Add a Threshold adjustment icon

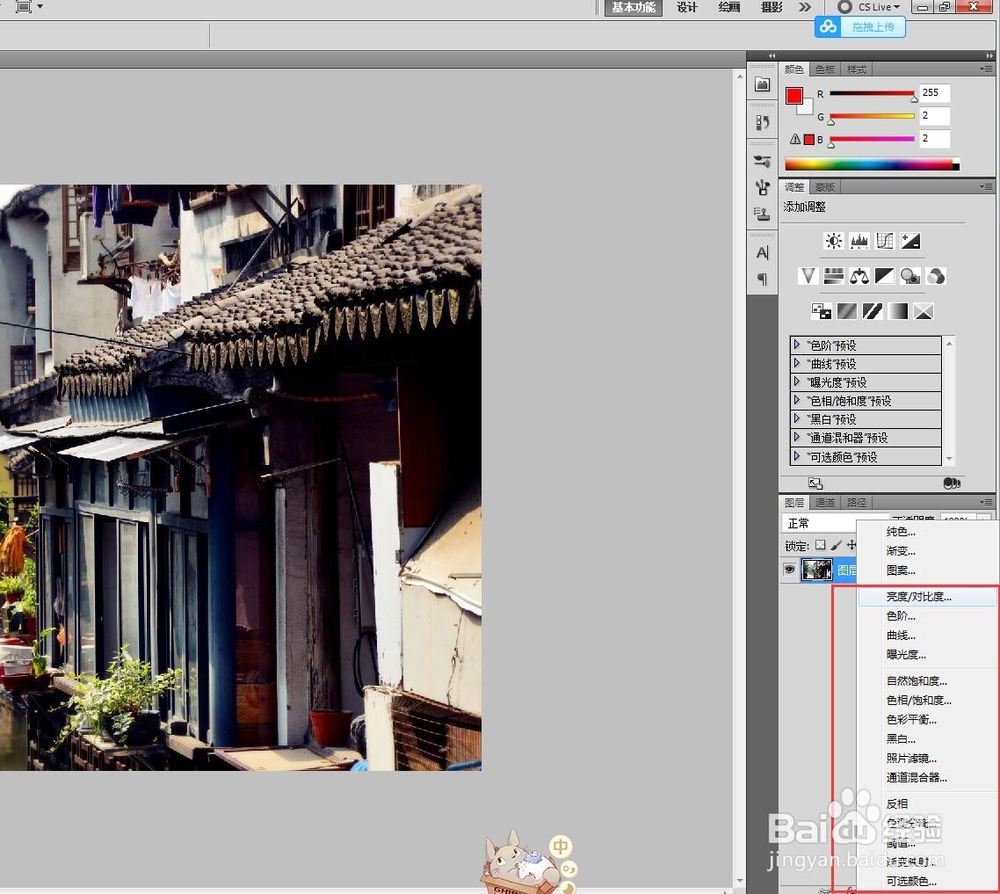872,311
